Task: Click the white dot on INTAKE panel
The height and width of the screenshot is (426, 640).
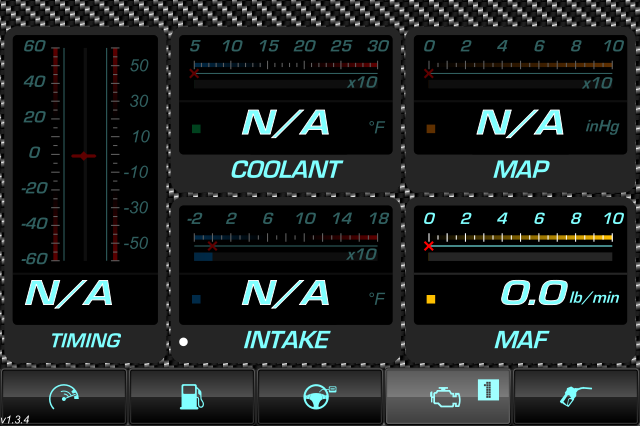Action: [183, 342]
